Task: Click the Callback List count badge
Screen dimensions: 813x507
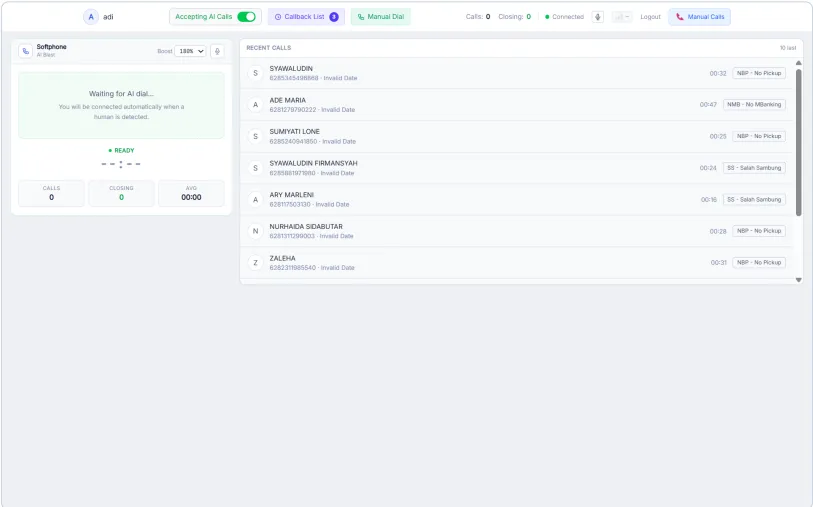Action: [334, 17]
